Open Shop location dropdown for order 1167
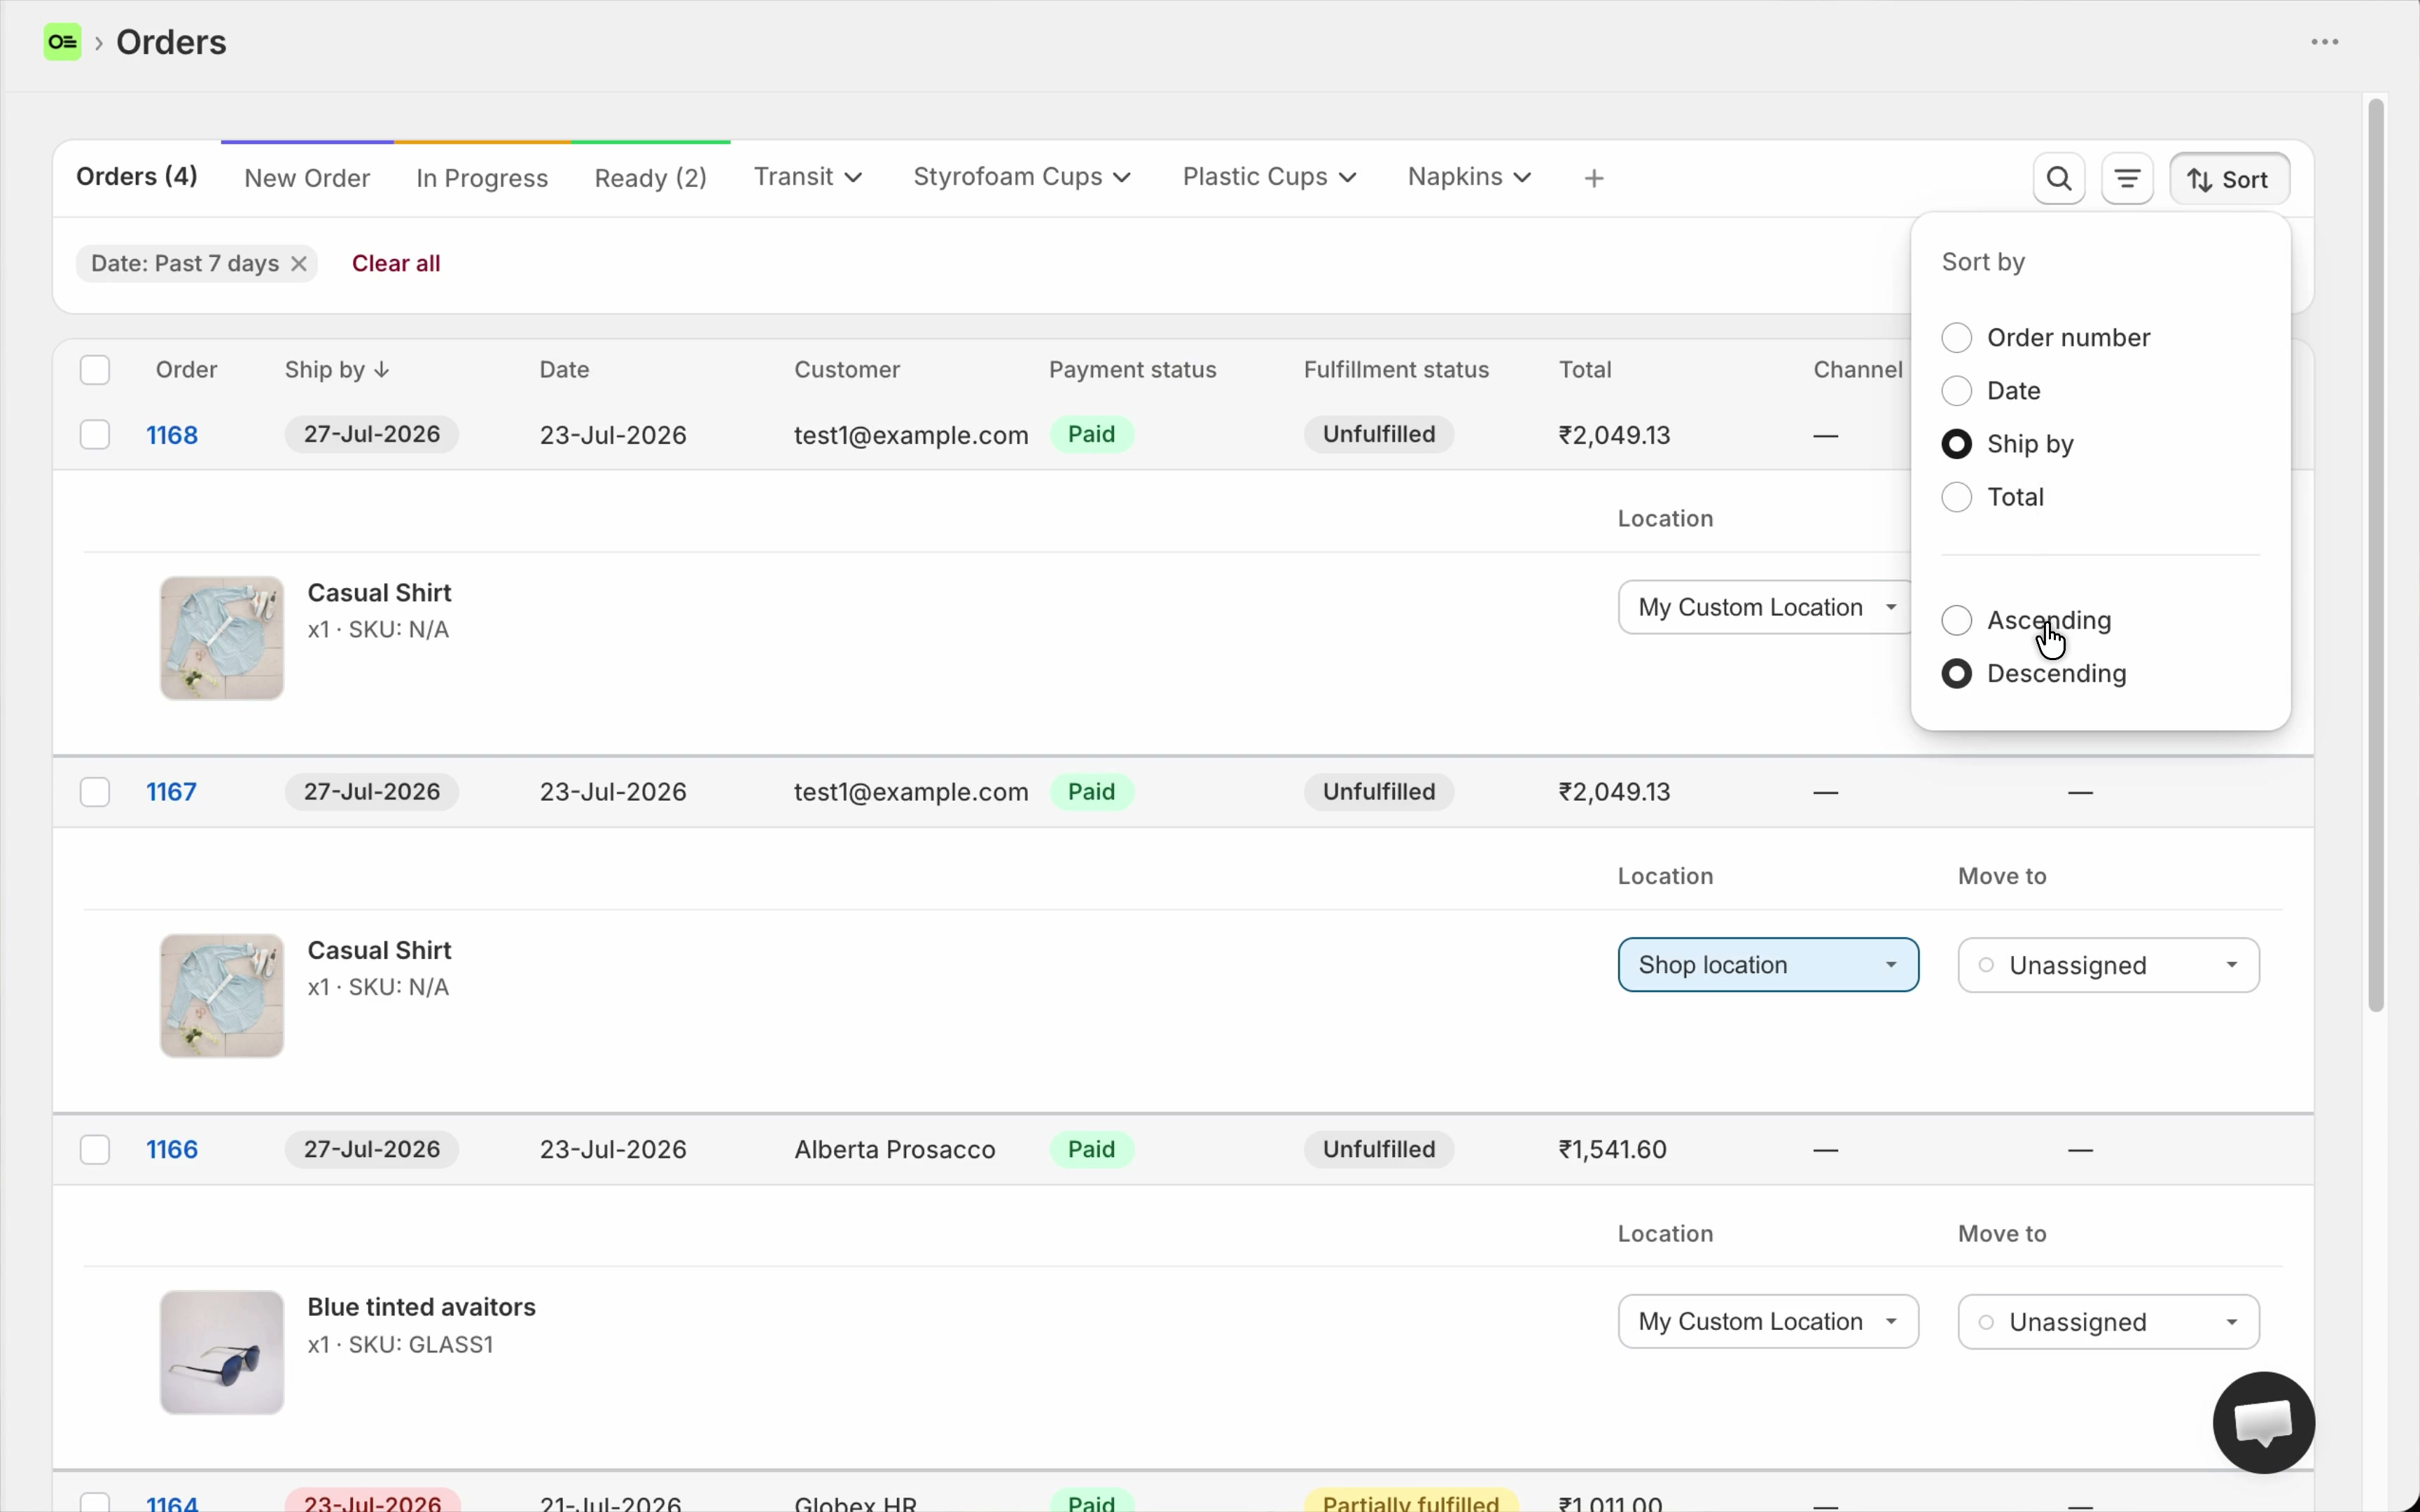 (1768, 965)
